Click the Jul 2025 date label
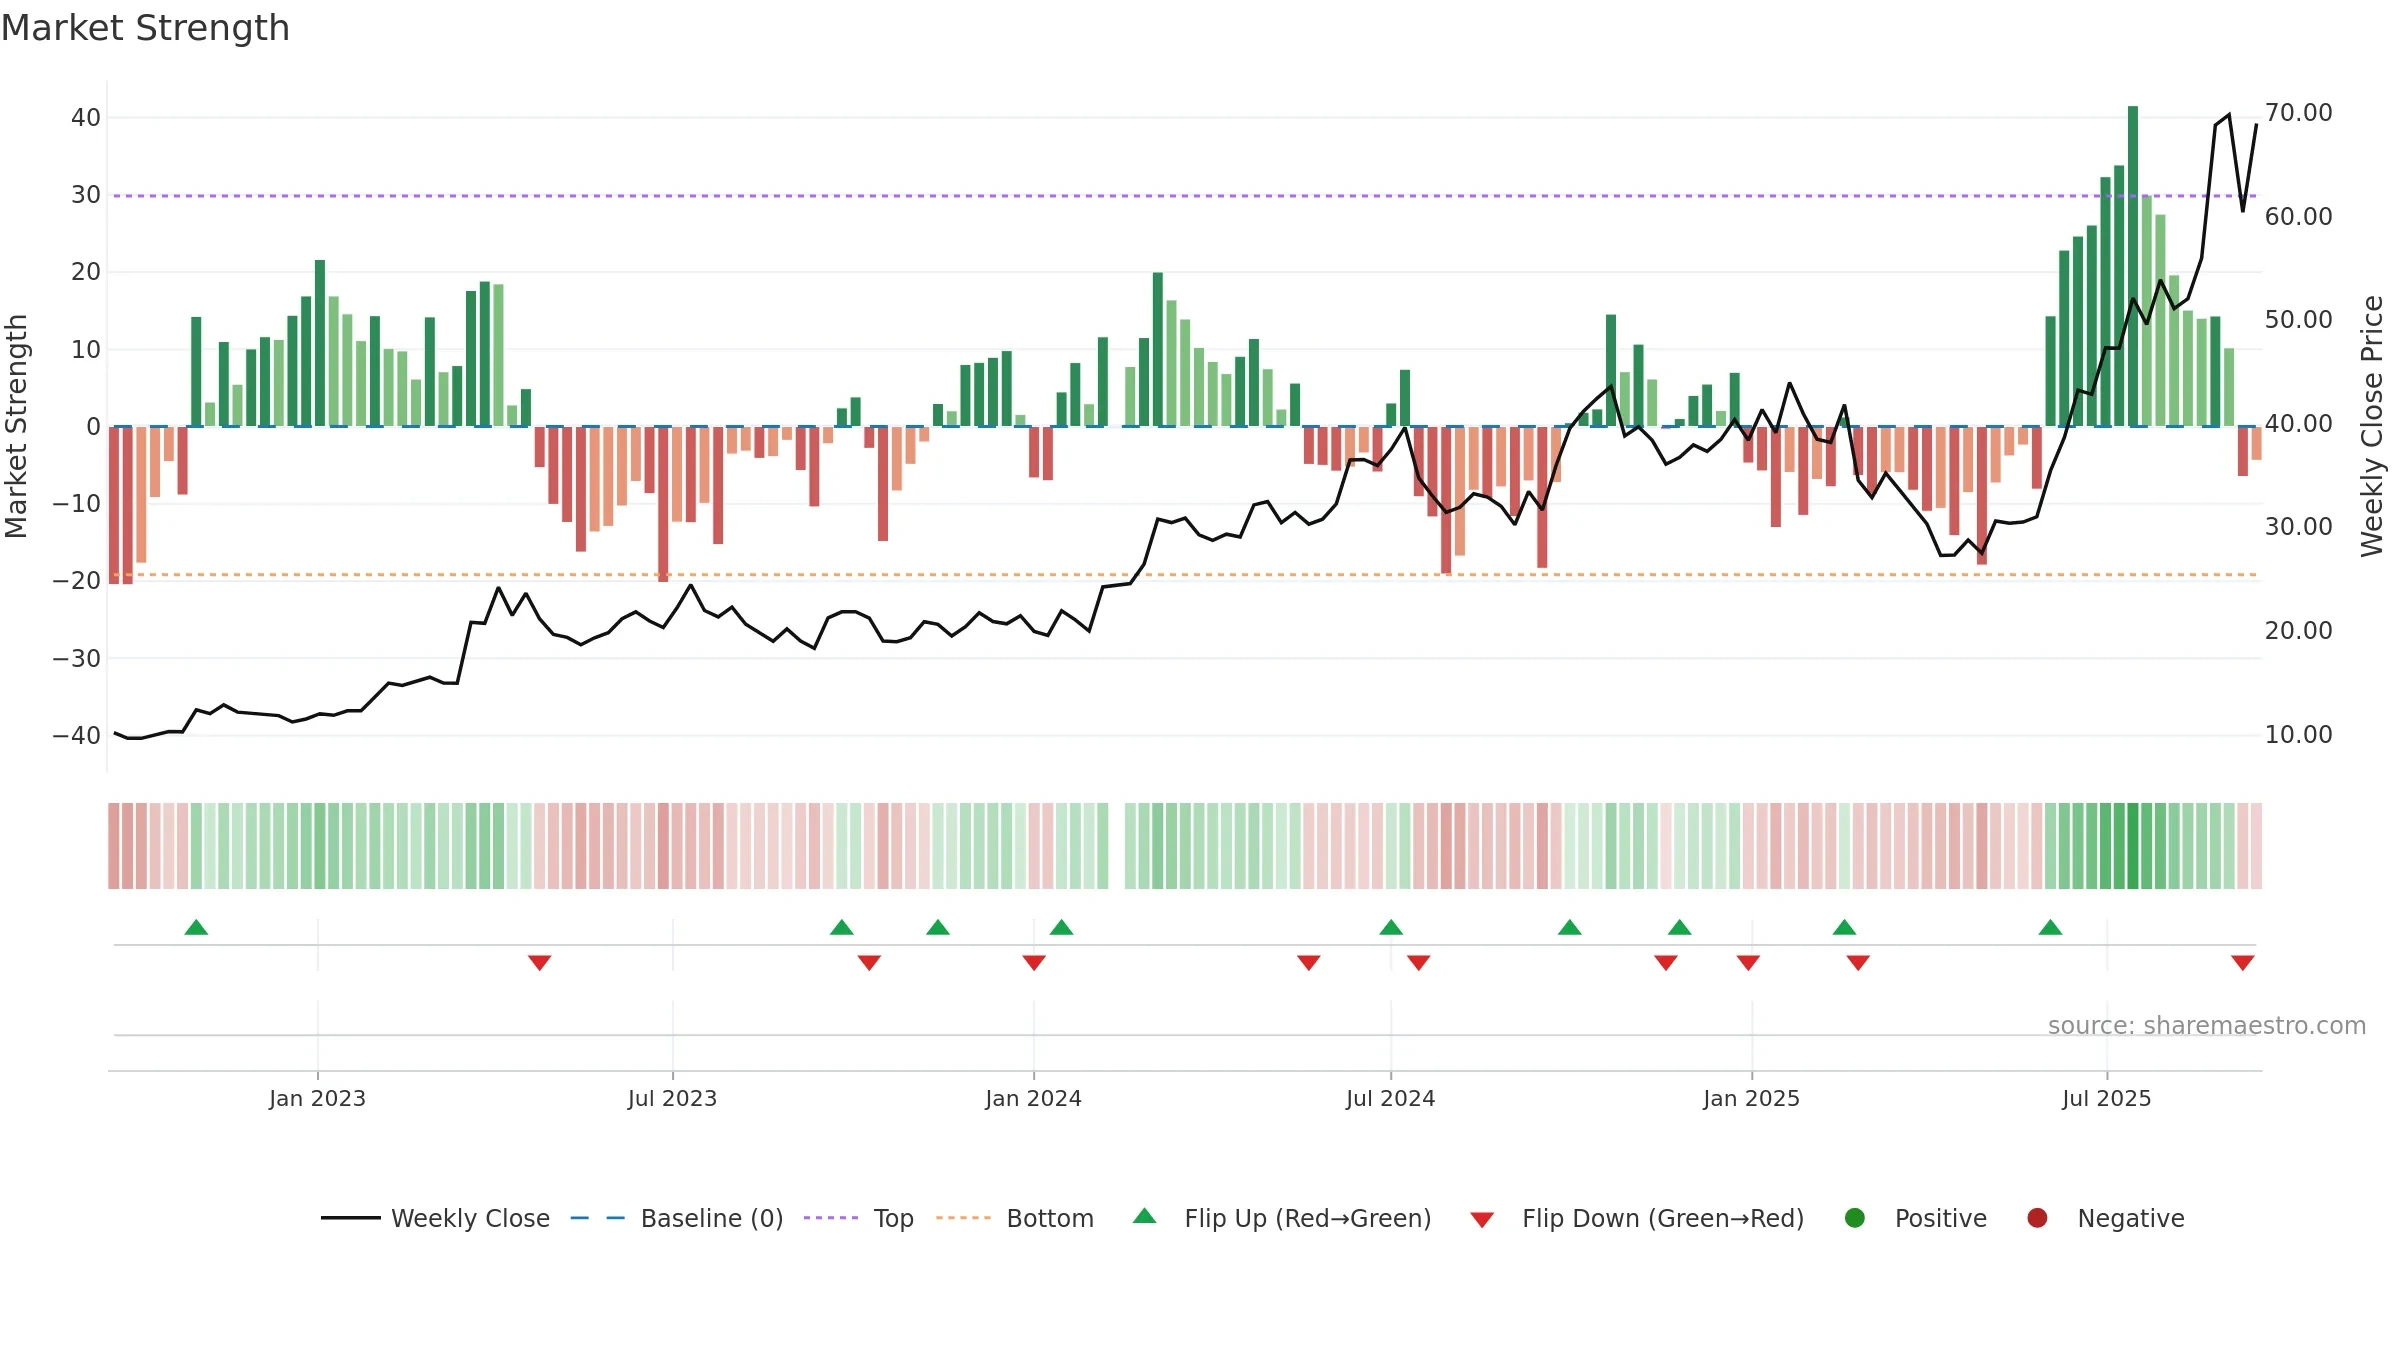Viewport: 2400px width, 1350px height. coord(2106,1098)
